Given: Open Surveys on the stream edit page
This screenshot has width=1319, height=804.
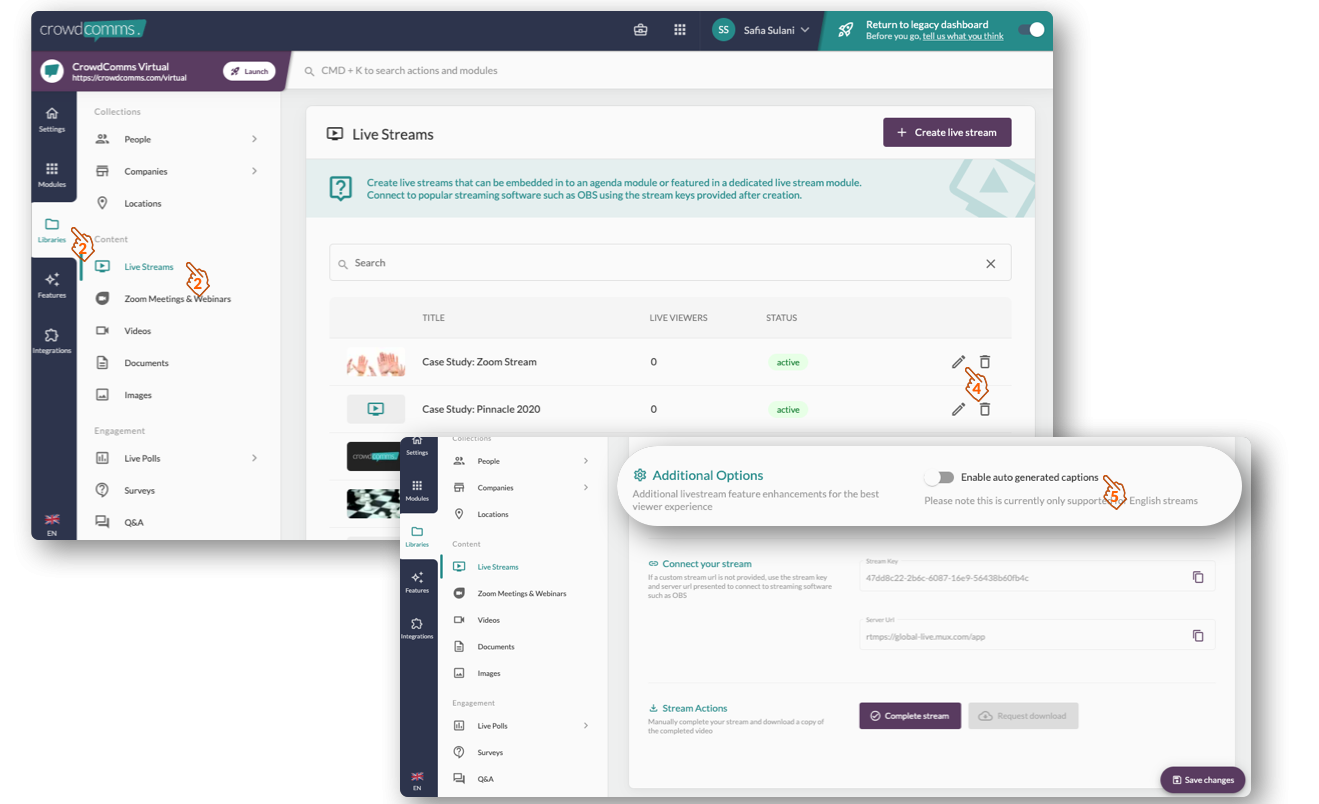Looking at the screenshot, I should (490, 752).
